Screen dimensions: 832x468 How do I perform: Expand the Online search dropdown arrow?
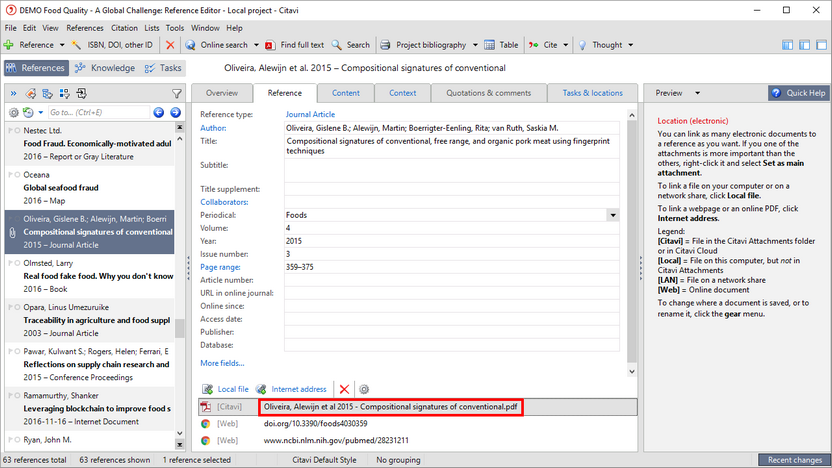point(256,45)
